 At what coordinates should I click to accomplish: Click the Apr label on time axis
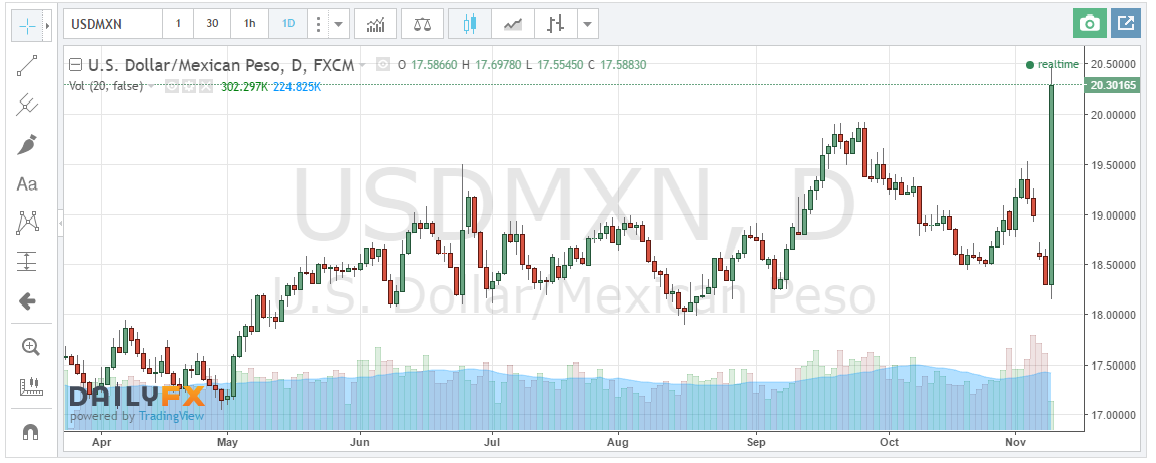tap(103, 442)
